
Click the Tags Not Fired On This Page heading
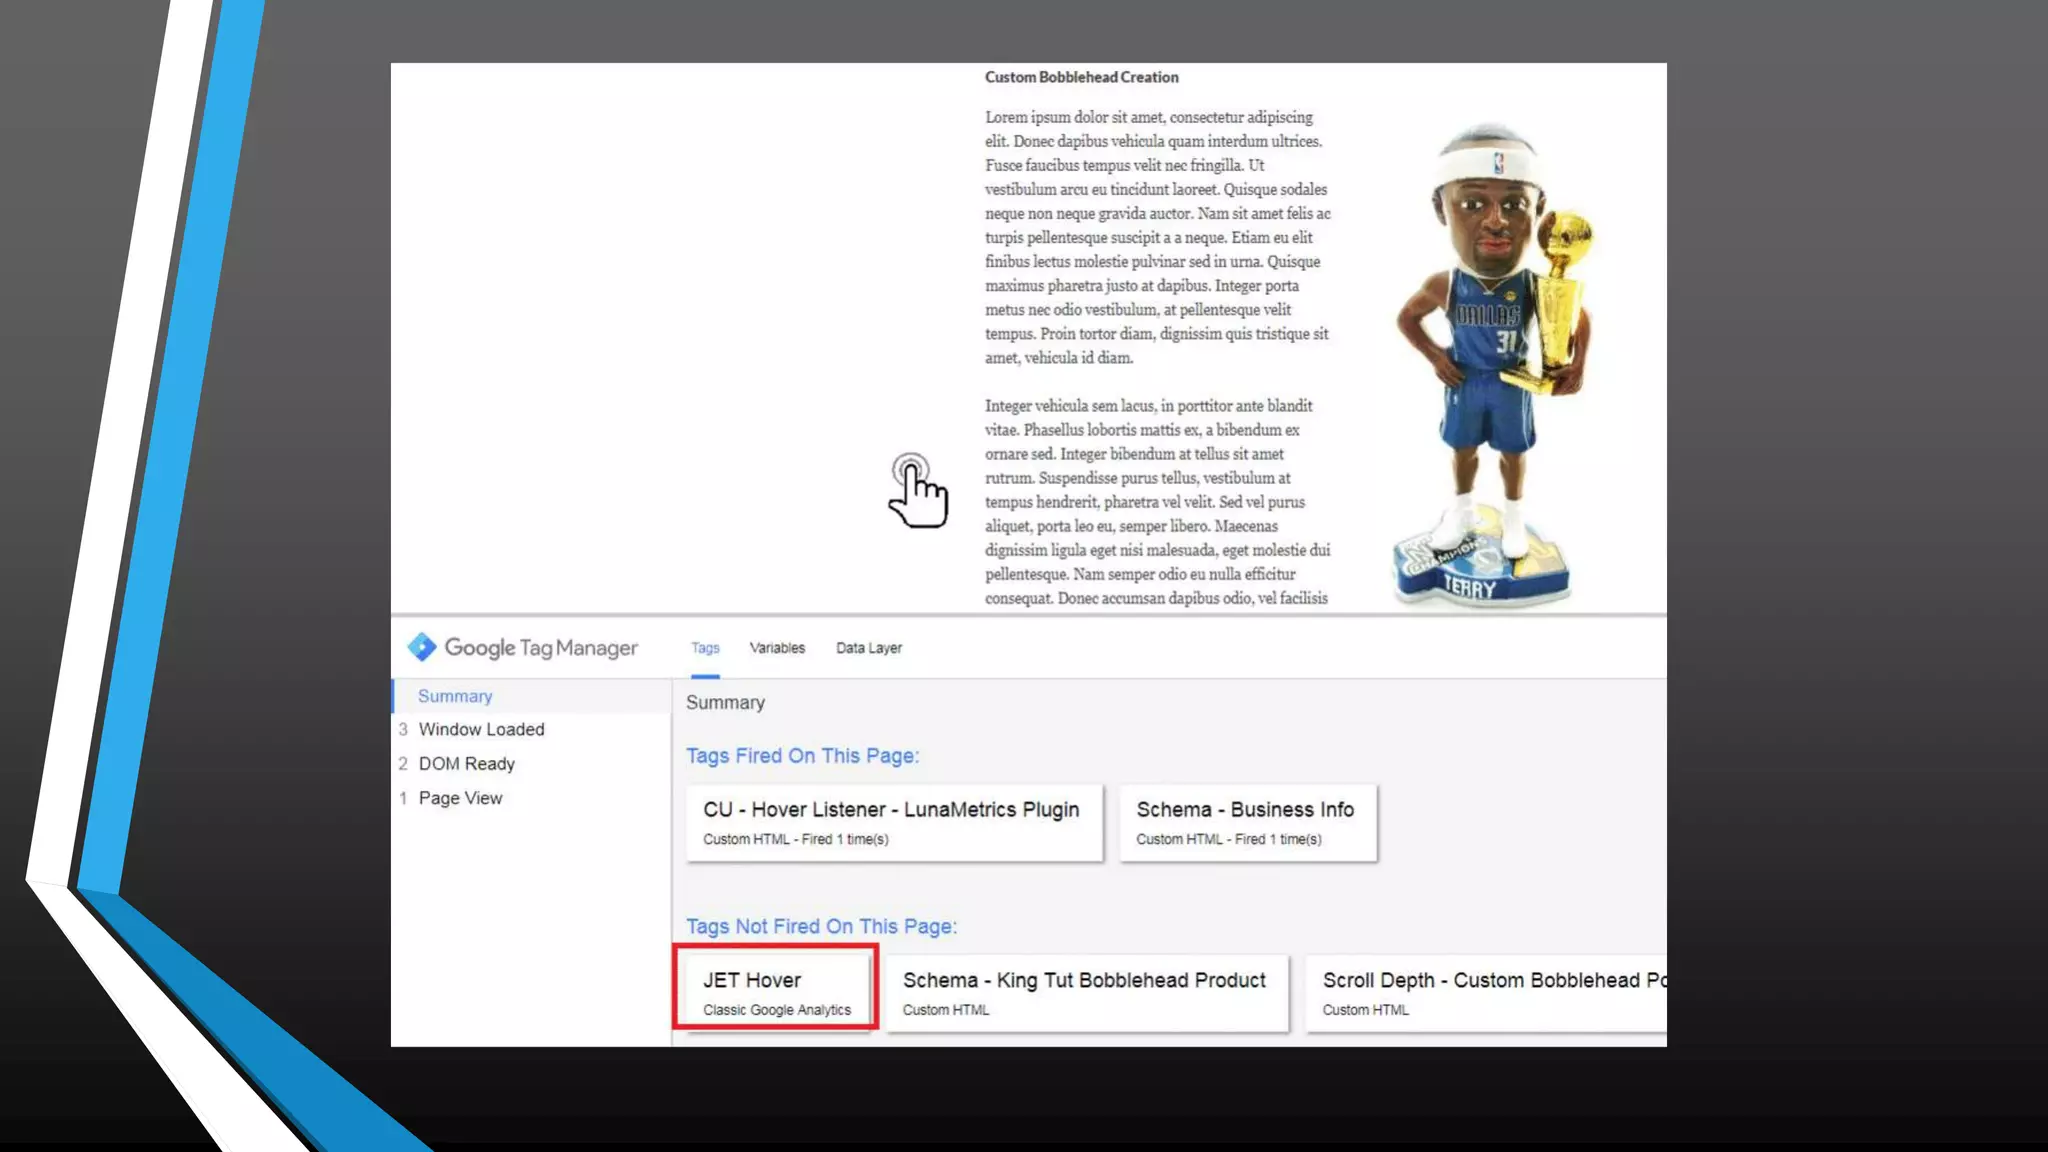point(821,926)
